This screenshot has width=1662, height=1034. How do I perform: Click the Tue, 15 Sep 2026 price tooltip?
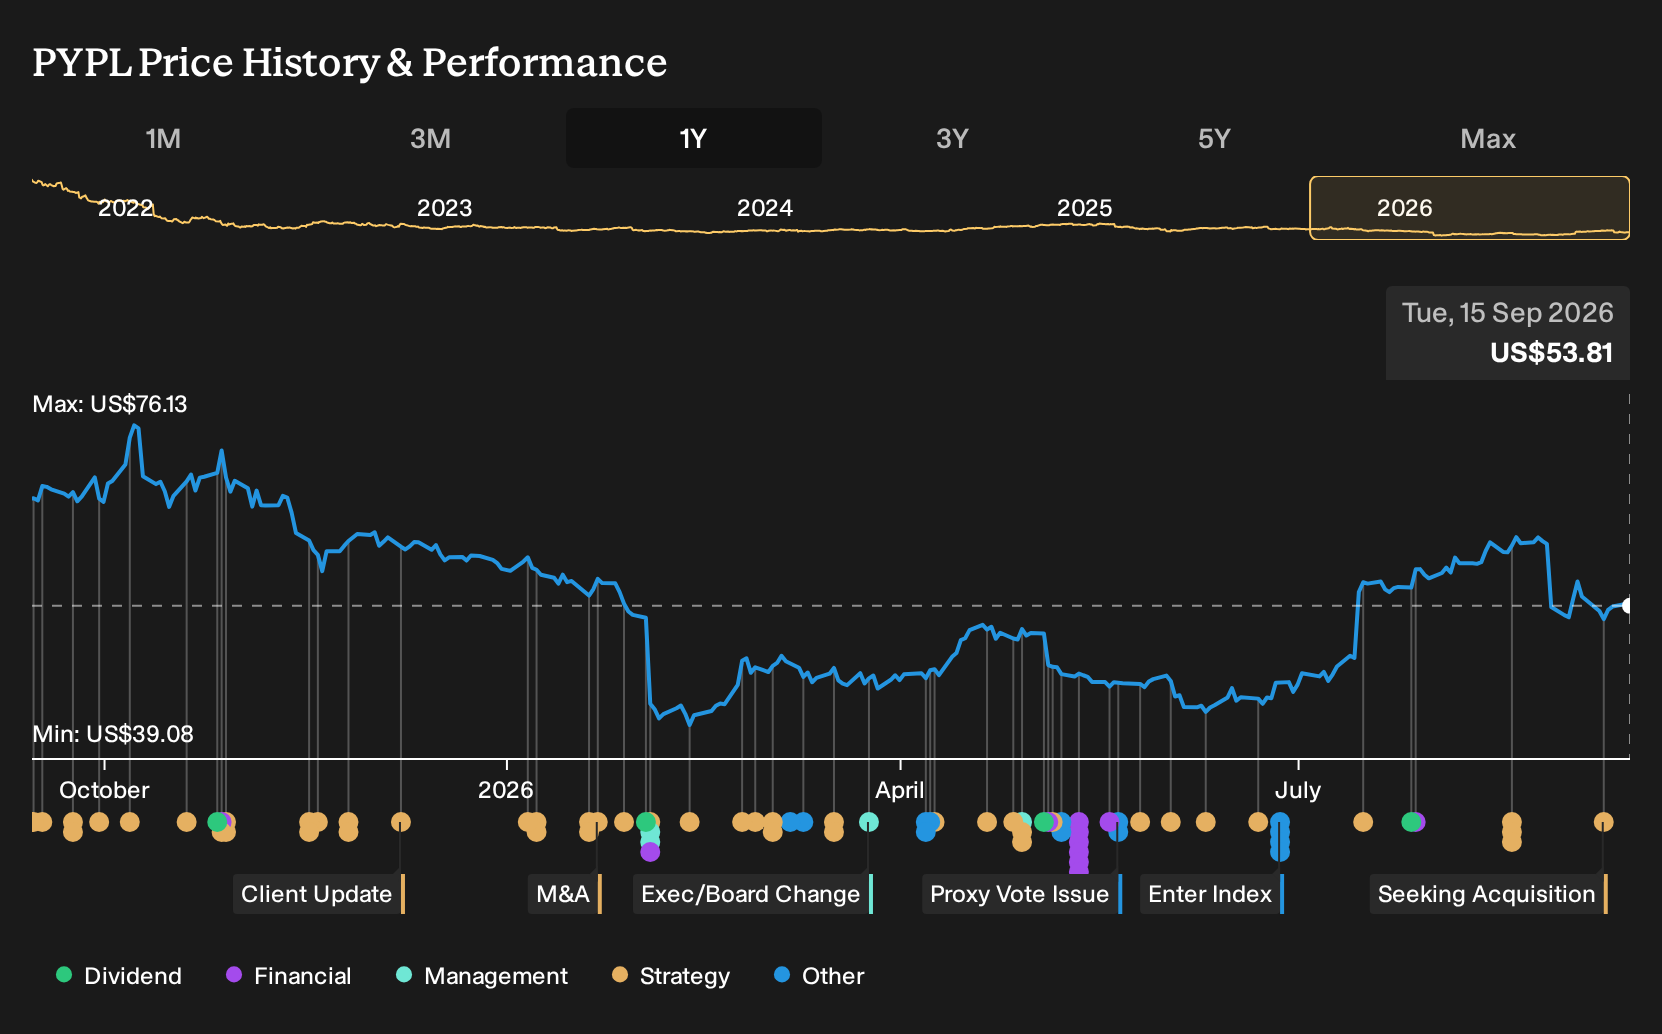point(1508,333)
